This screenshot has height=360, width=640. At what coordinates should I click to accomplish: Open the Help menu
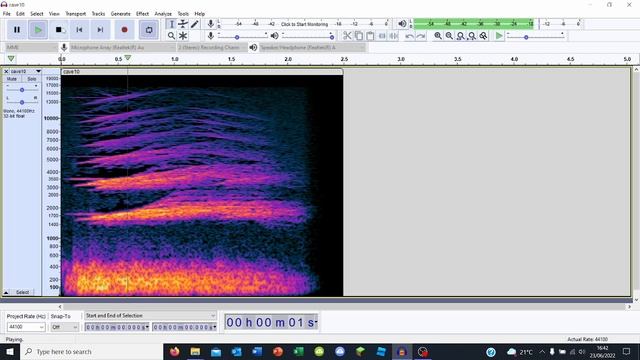pos(199,13)
